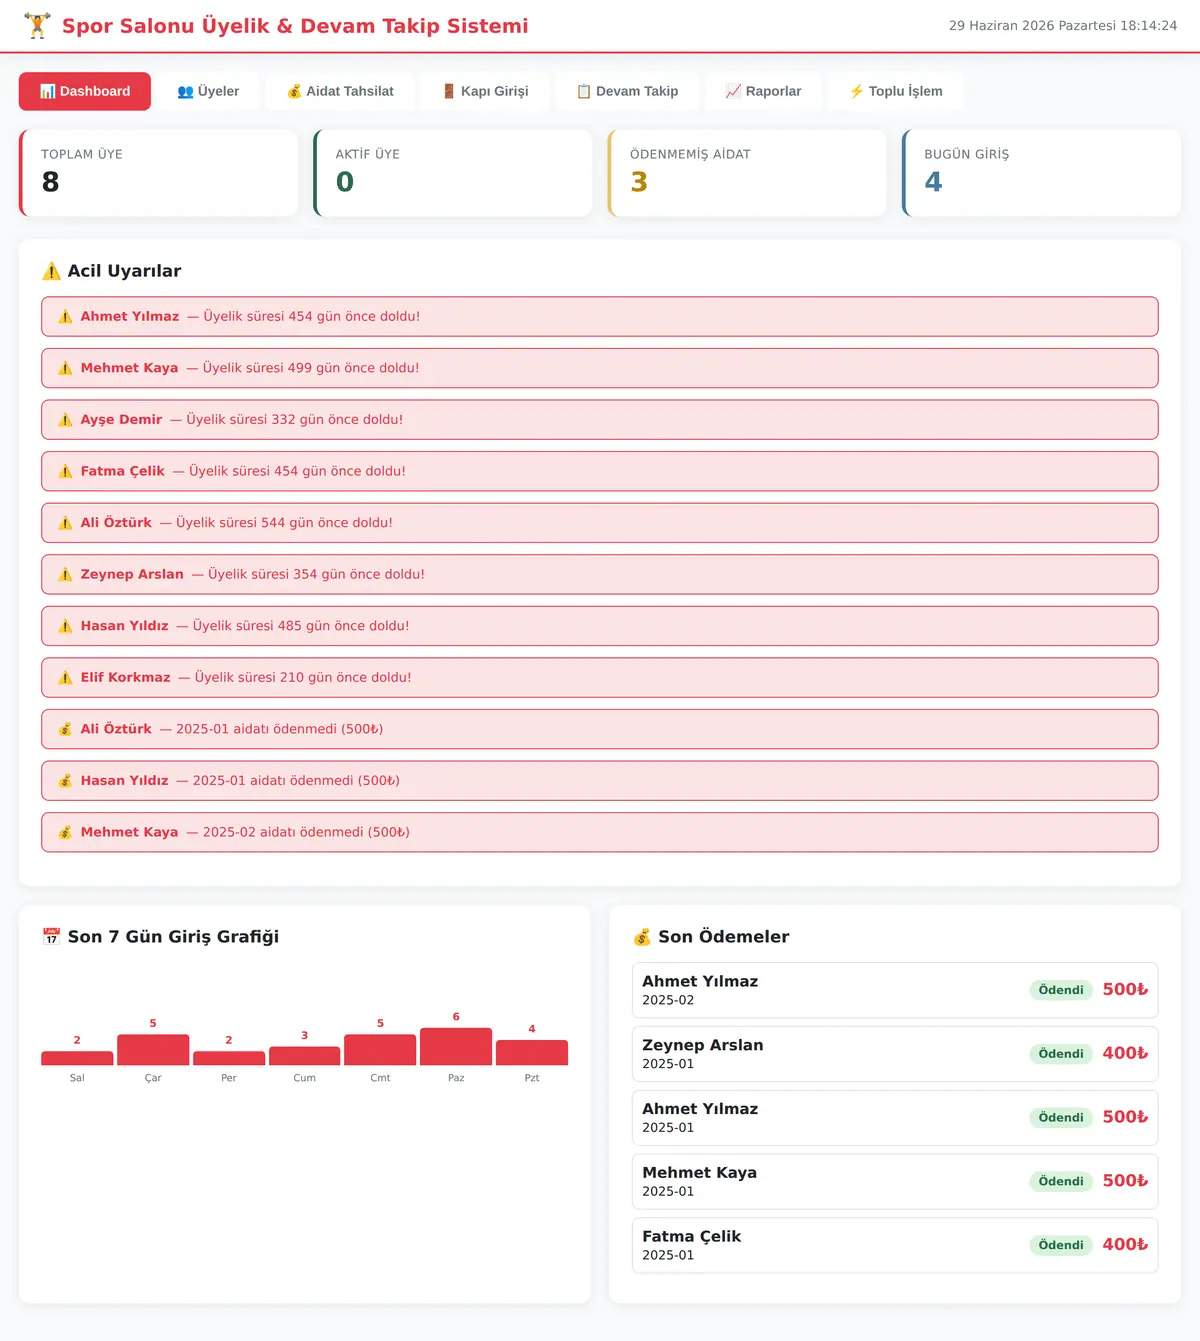Viewport: 1200px width, 1341px height.
Task: Click the warning icon beside Acil Uyarılar
Action: tap(51, 271)
